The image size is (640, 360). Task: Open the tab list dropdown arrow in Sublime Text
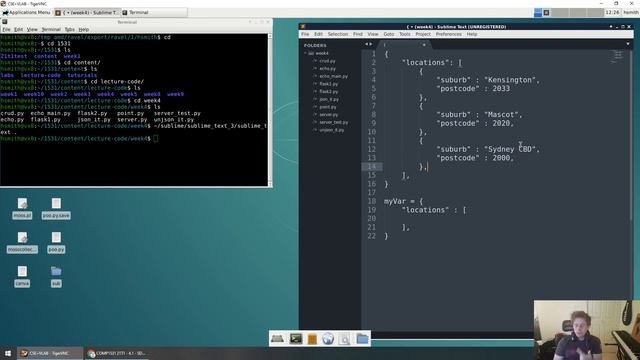(628, 44)
